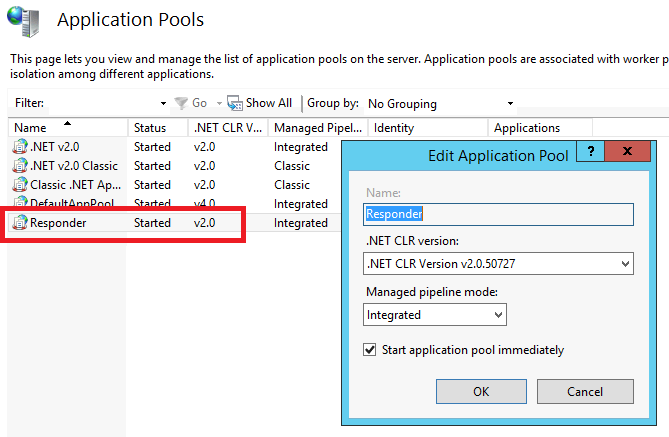Click the .NET v2.0 pool icon

(x=20, y=147)
